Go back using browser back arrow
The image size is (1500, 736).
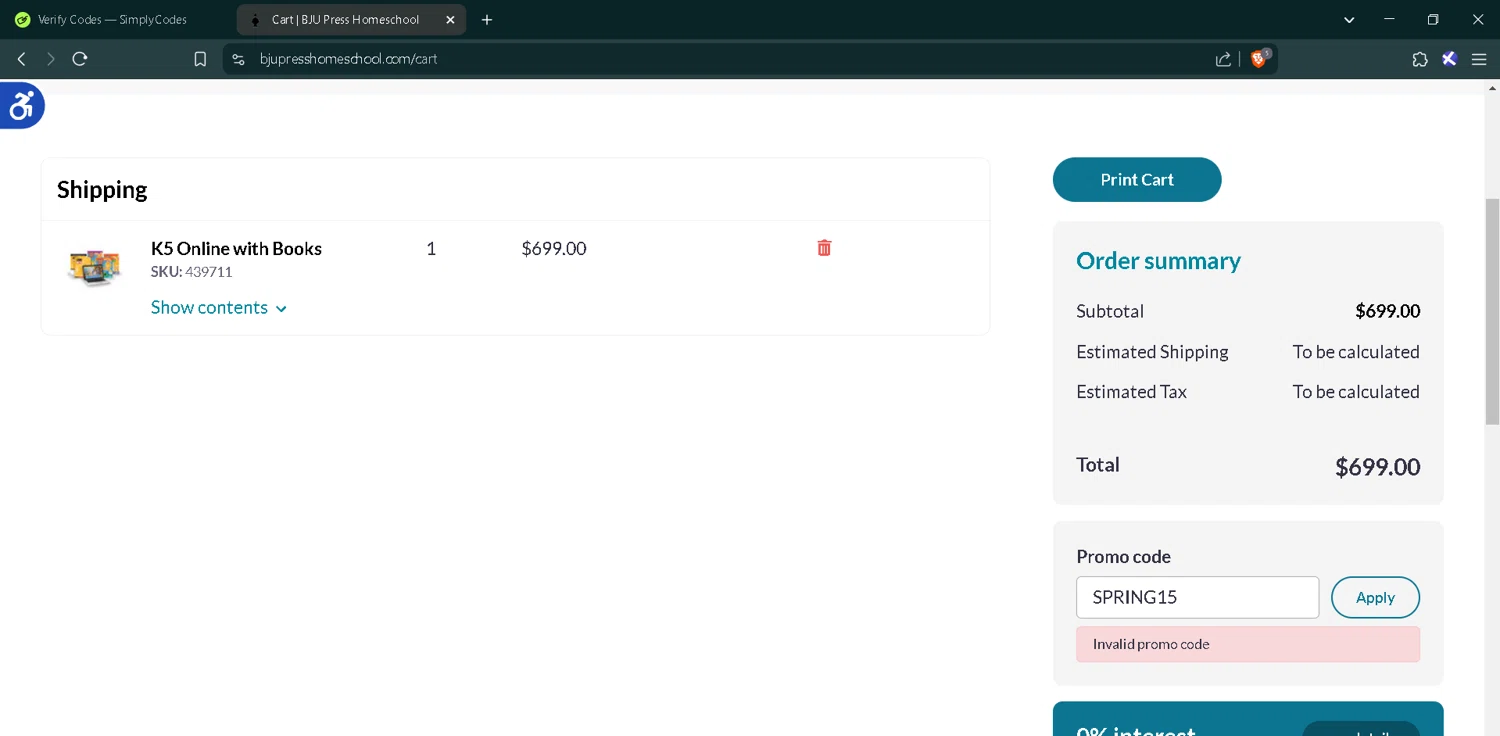21,59
